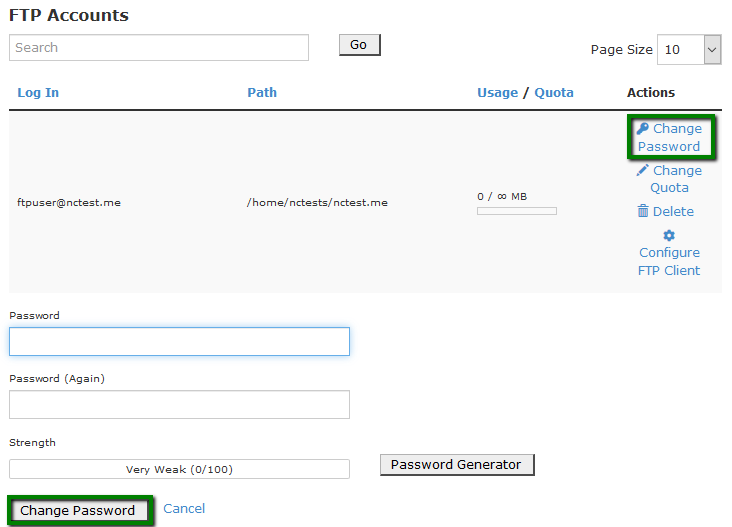Click the disk usage progress bar
The image size is (732, 527).
[517, 211]
